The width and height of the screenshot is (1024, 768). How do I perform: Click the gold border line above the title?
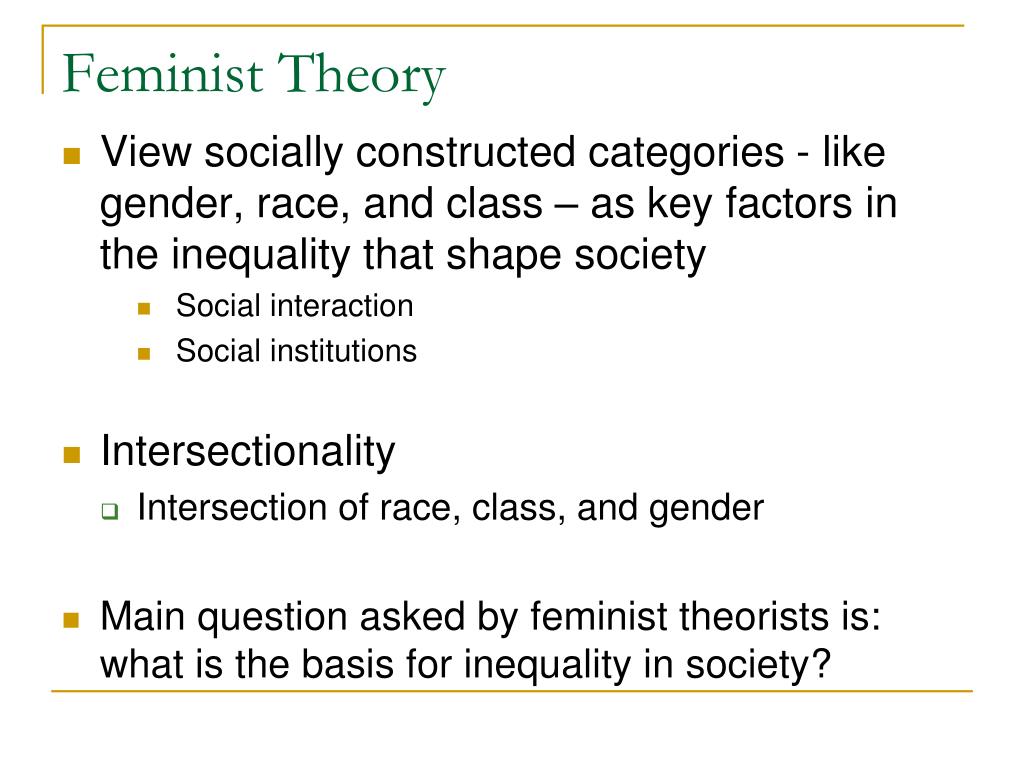[x=503, y=26]
